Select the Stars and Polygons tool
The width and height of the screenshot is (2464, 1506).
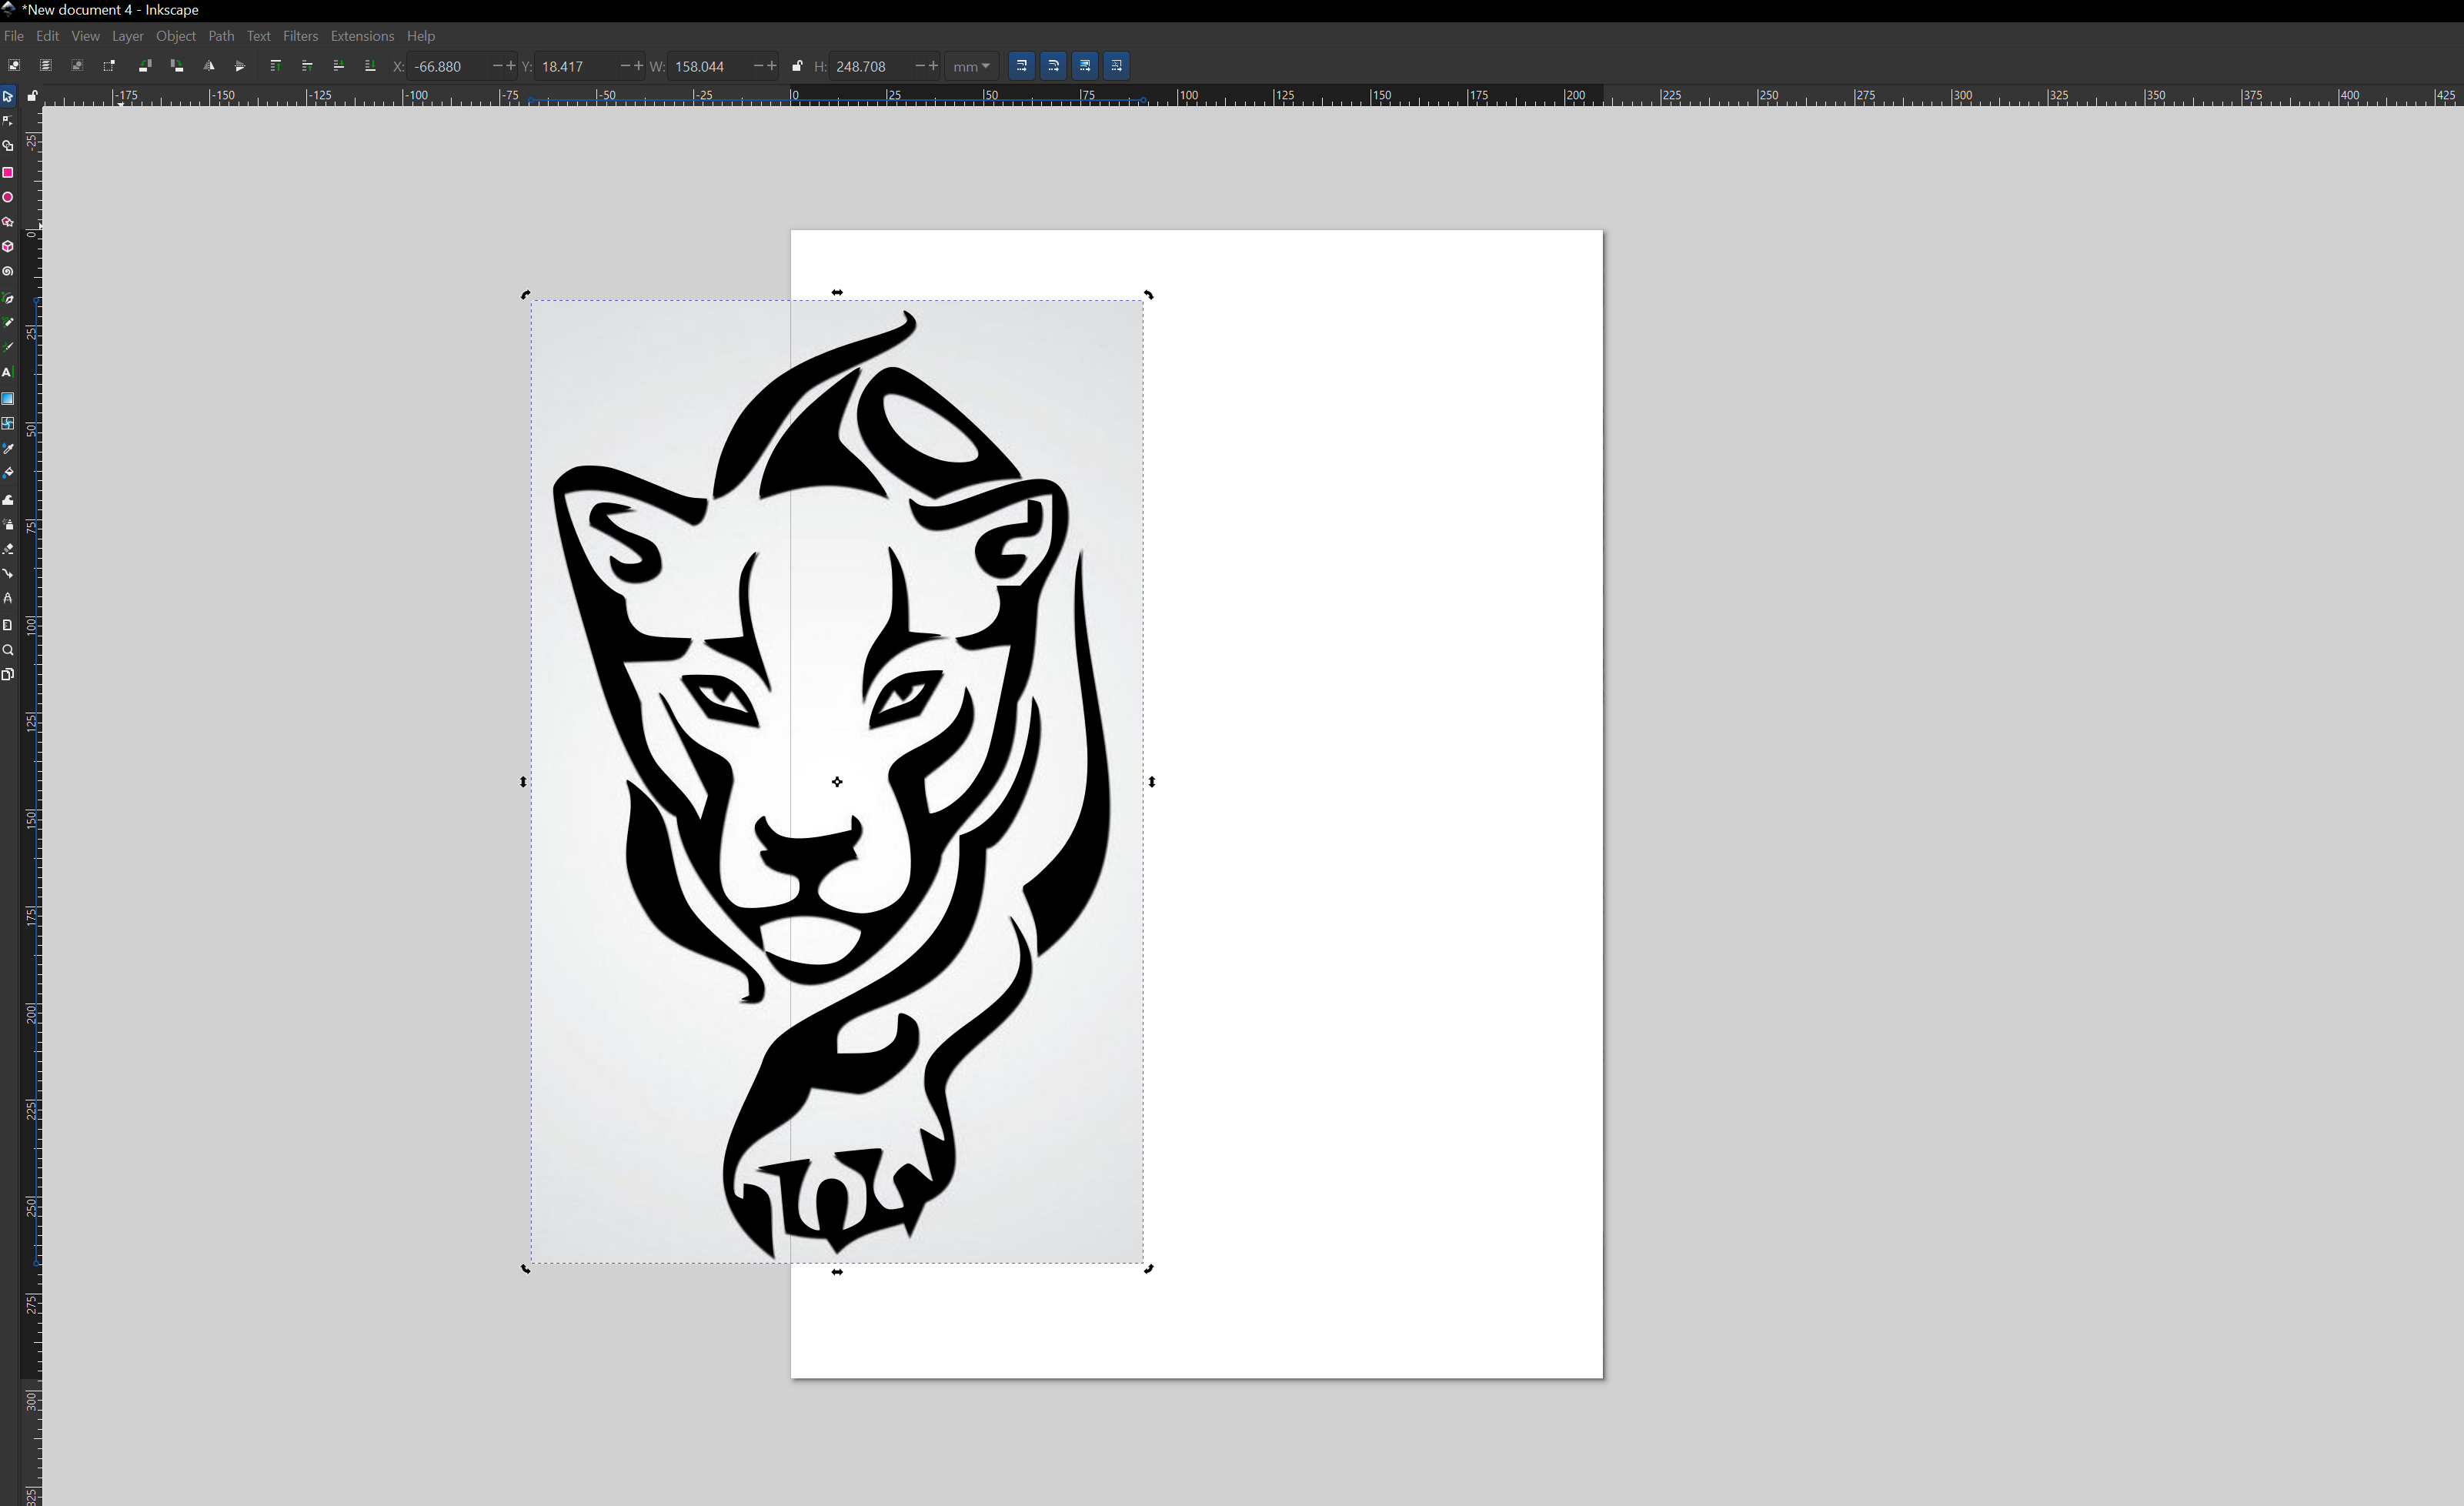point(8,222)
